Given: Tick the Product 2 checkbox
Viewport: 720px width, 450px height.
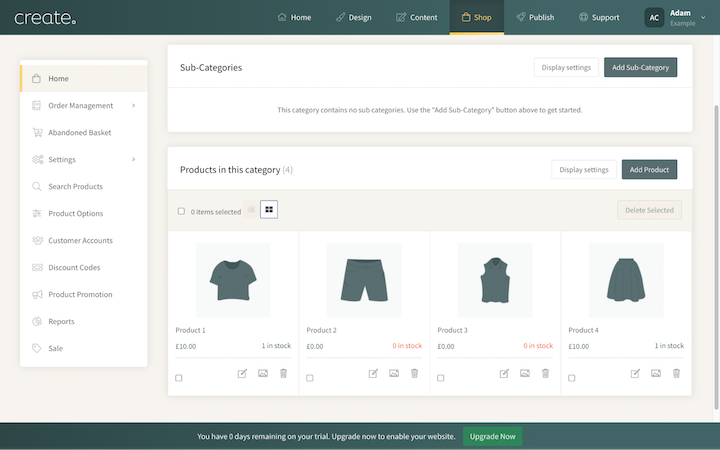Looking at the screenshot, I should pos(309,378).
